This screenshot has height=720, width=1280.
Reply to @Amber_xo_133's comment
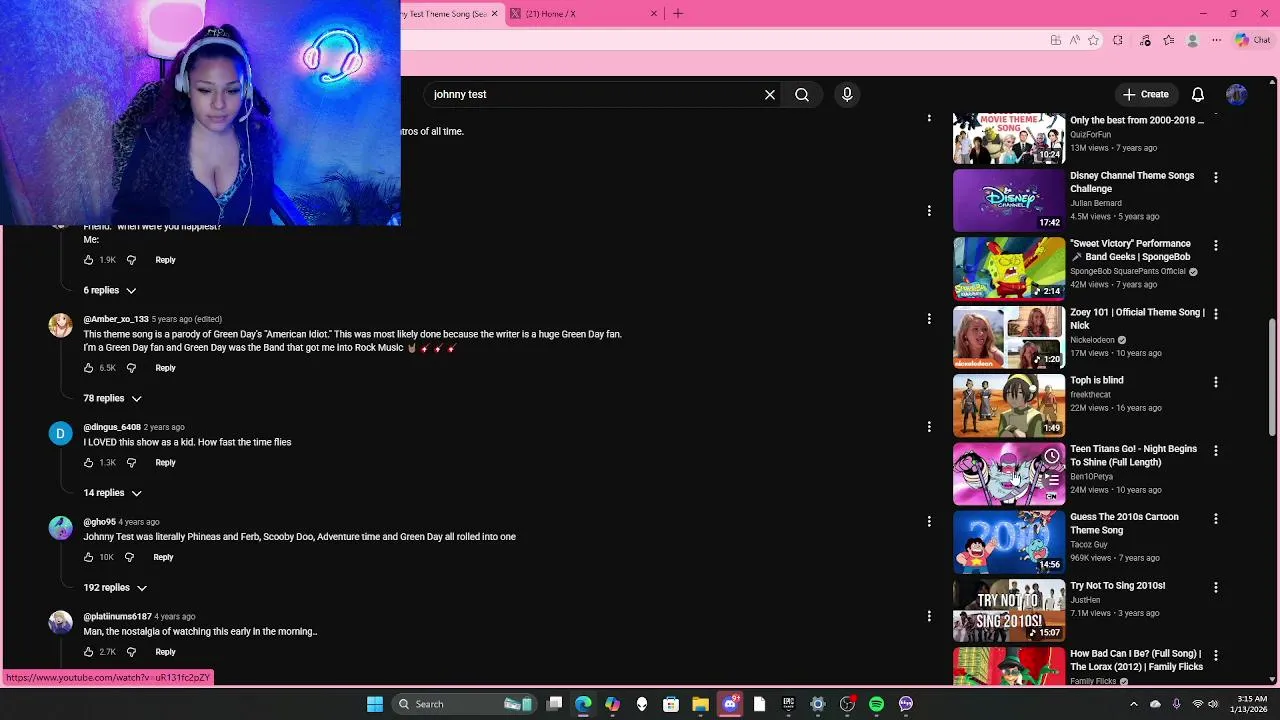[165, 368]
